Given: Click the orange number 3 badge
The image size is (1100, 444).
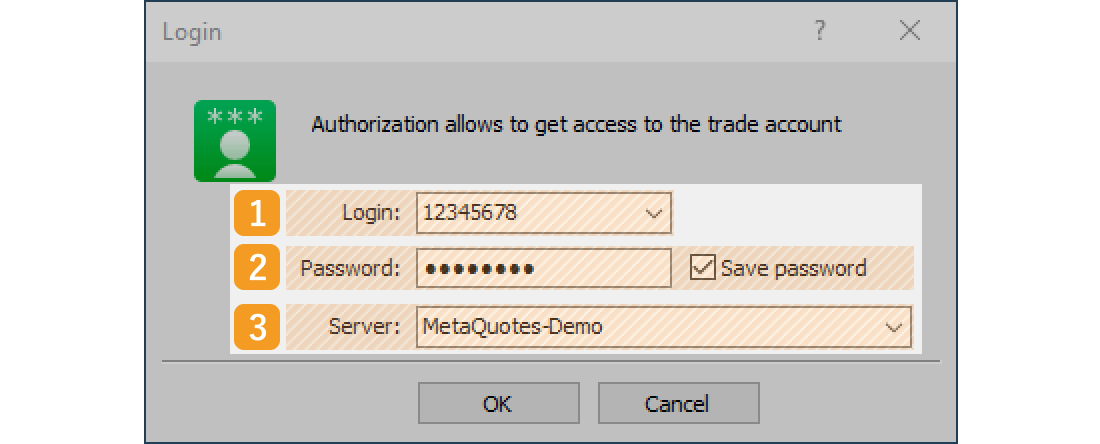Looking at the screenshot, I should (257, 327).
